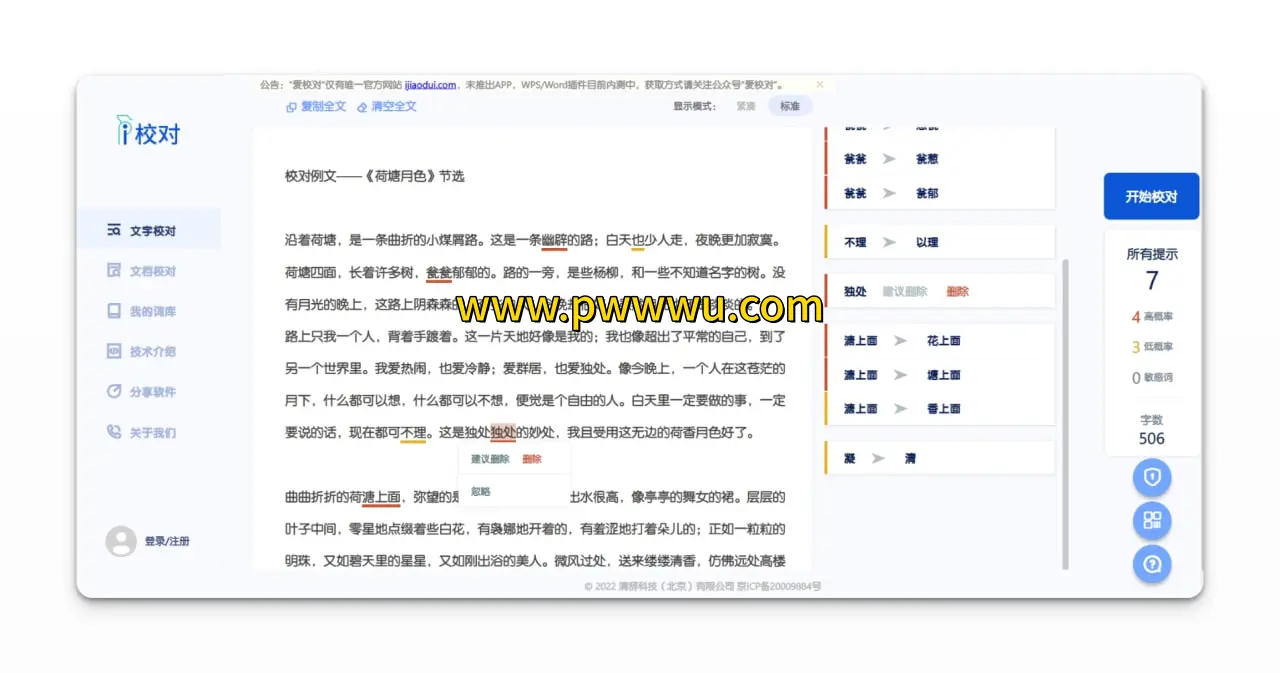The height and width of the screenshot is (673, 1280).
Task: Select the 标准 display mode
Action: tap(790, 106)
